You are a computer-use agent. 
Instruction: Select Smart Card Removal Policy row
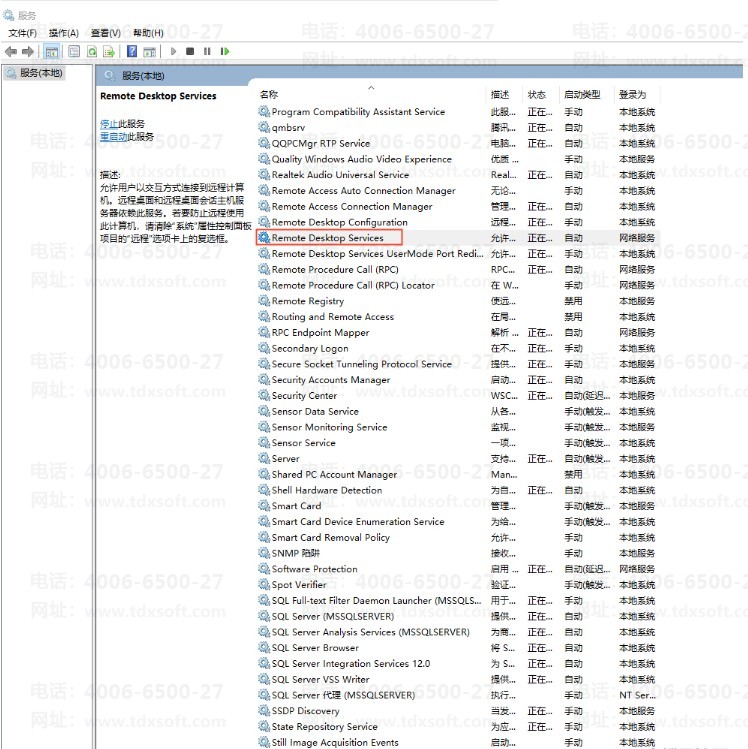click(x=459, y=537)
